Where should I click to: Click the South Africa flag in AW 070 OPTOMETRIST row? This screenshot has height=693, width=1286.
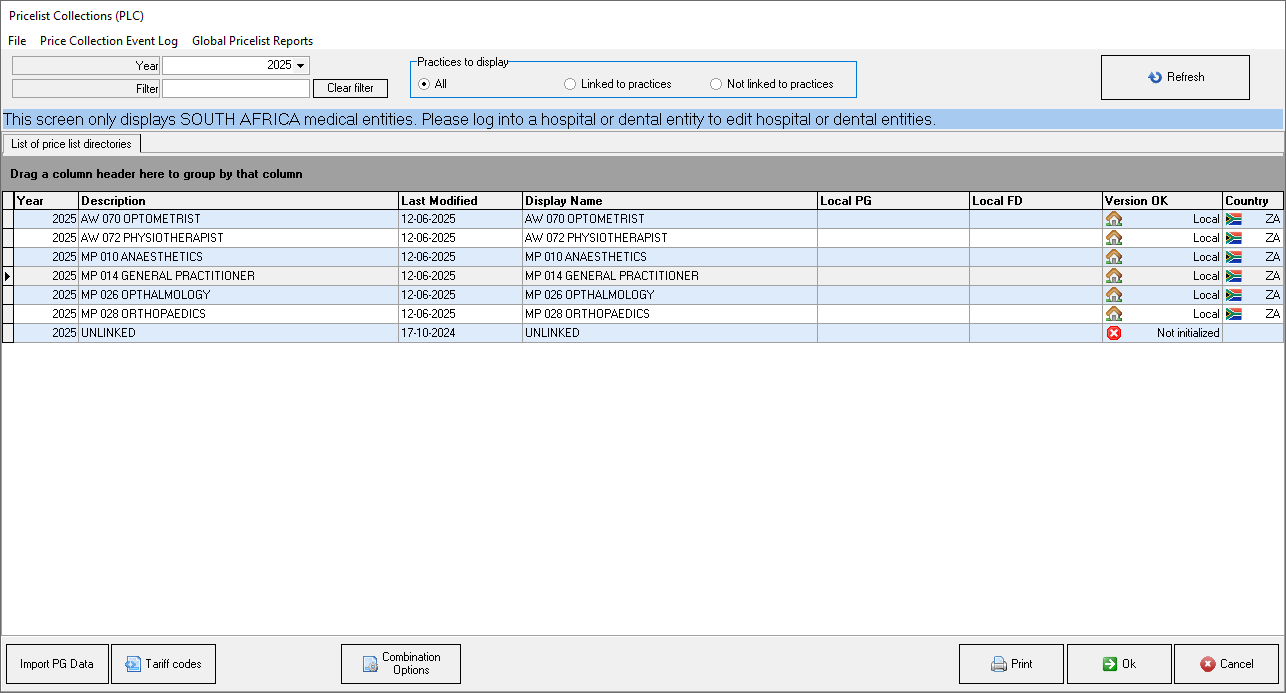[1233, 219]
